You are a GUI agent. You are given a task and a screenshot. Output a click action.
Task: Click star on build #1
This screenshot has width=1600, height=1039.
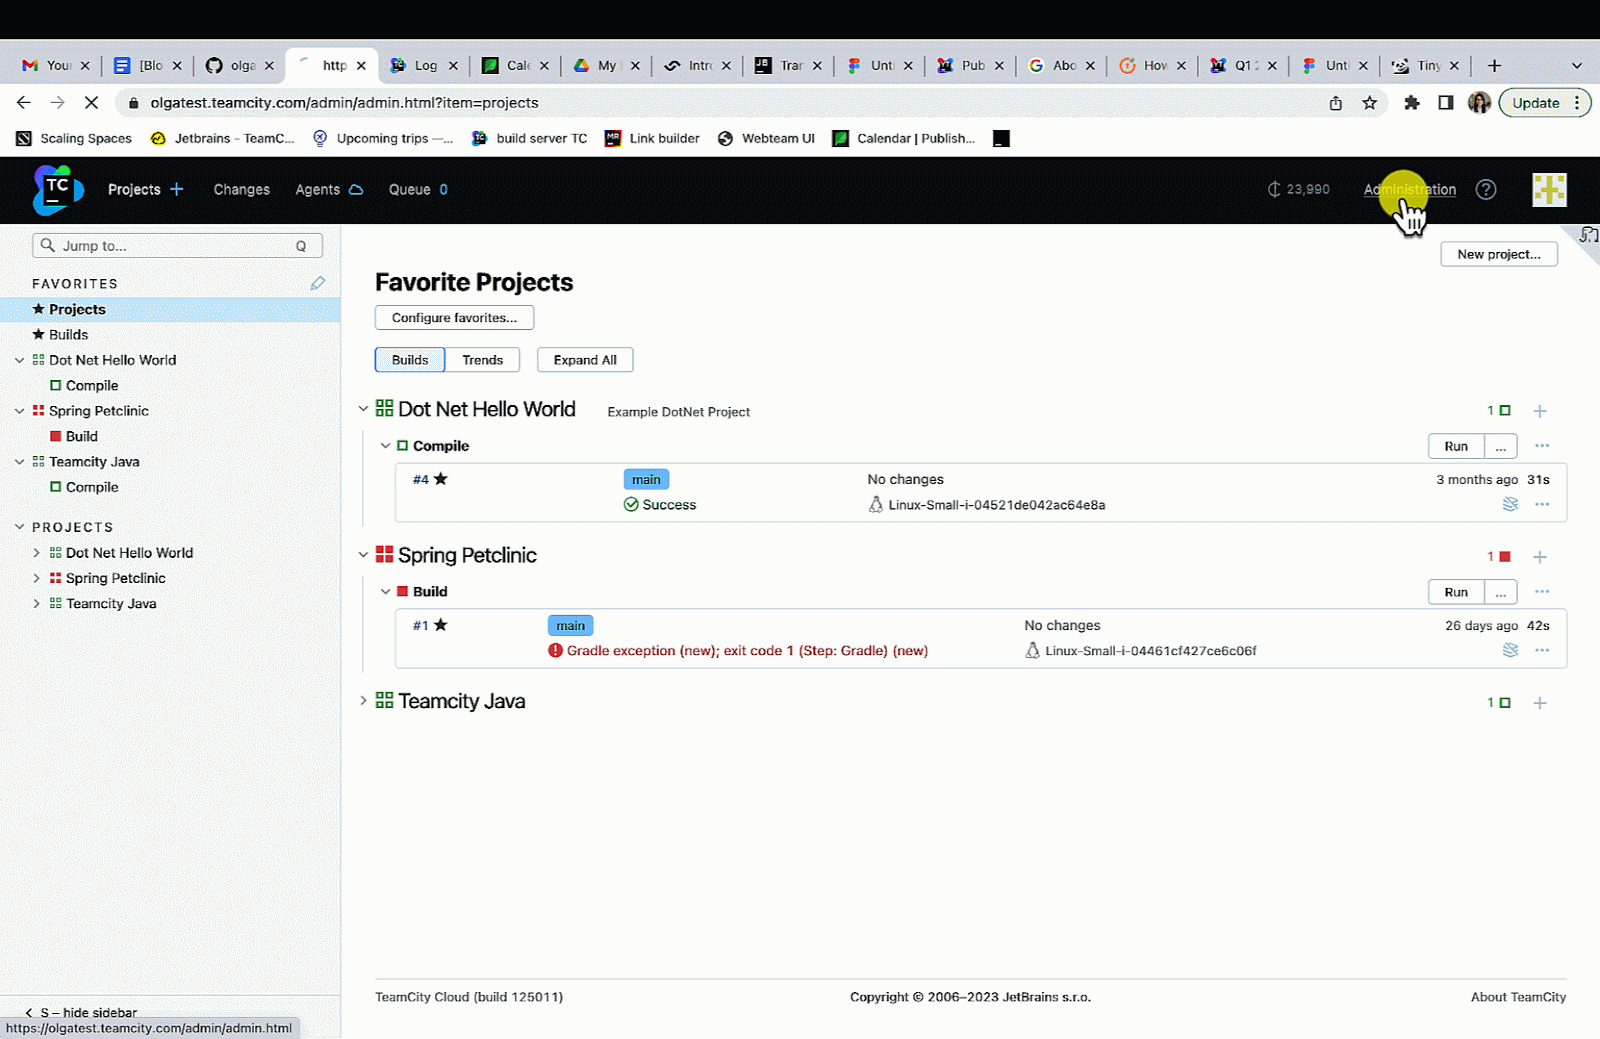point(441,625)
